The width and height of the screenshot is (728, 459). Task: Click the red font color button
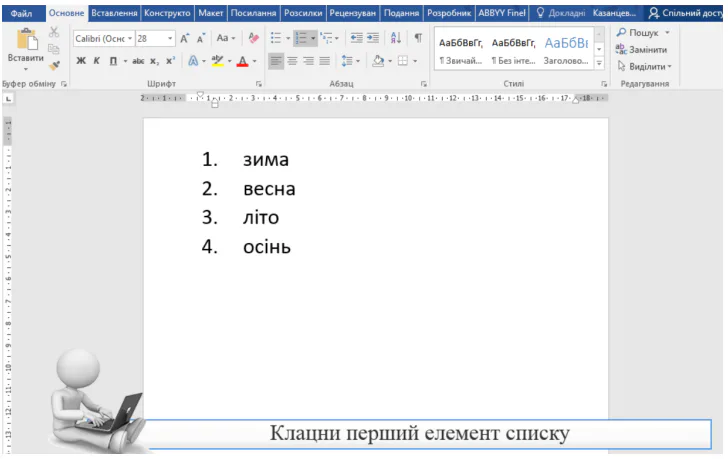[x=241, y=61]
